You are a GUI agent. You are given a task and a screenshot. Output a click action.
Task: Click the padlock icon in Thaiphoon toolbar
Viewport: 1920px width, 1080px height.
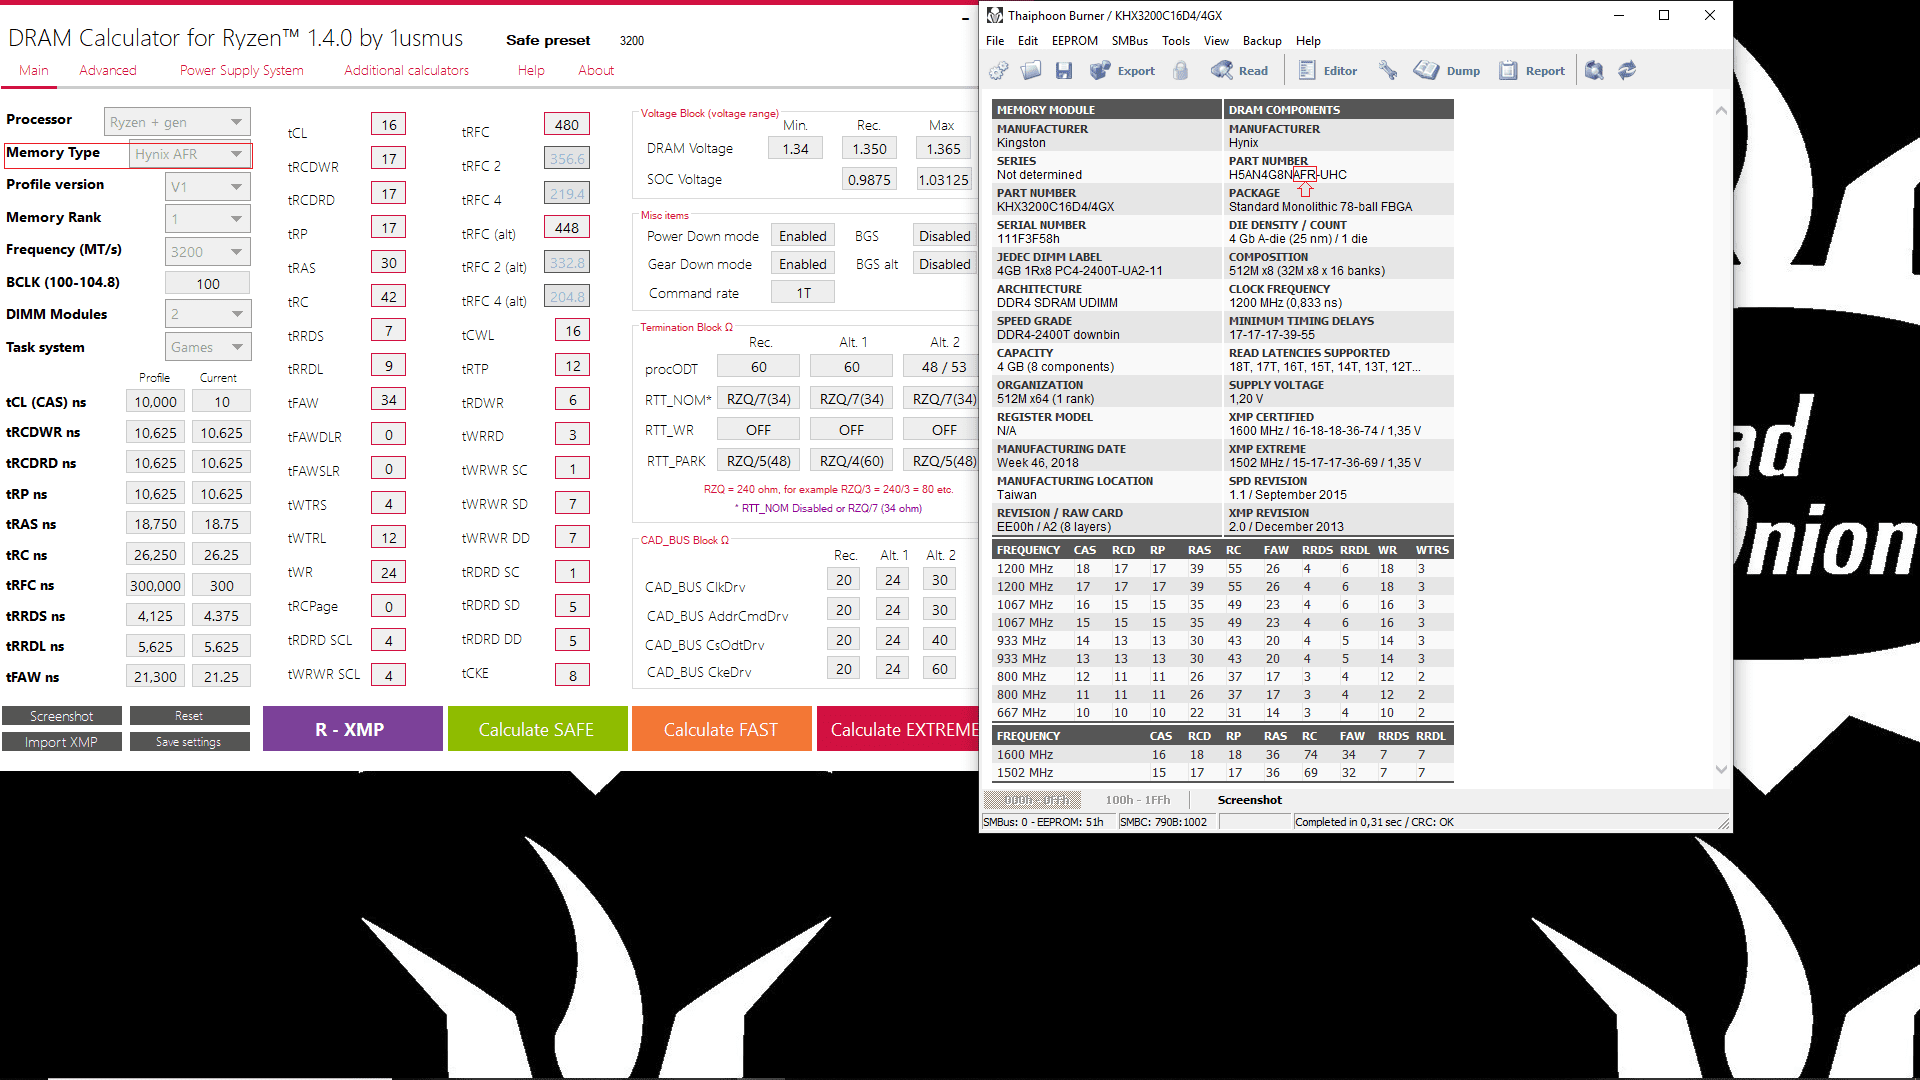coord(1181,70)
